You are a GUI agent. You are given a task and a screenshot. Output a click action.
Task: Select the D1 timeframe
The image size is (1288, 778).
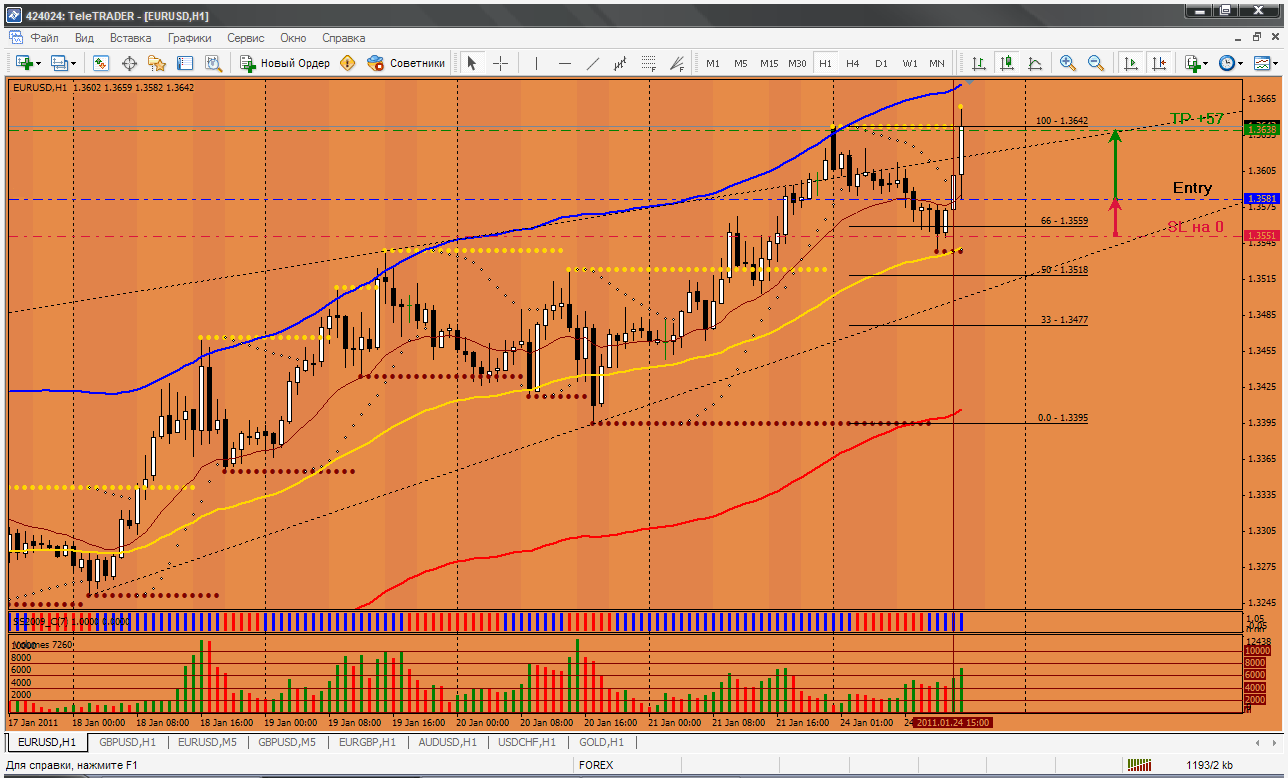click(x=881, y=63)
